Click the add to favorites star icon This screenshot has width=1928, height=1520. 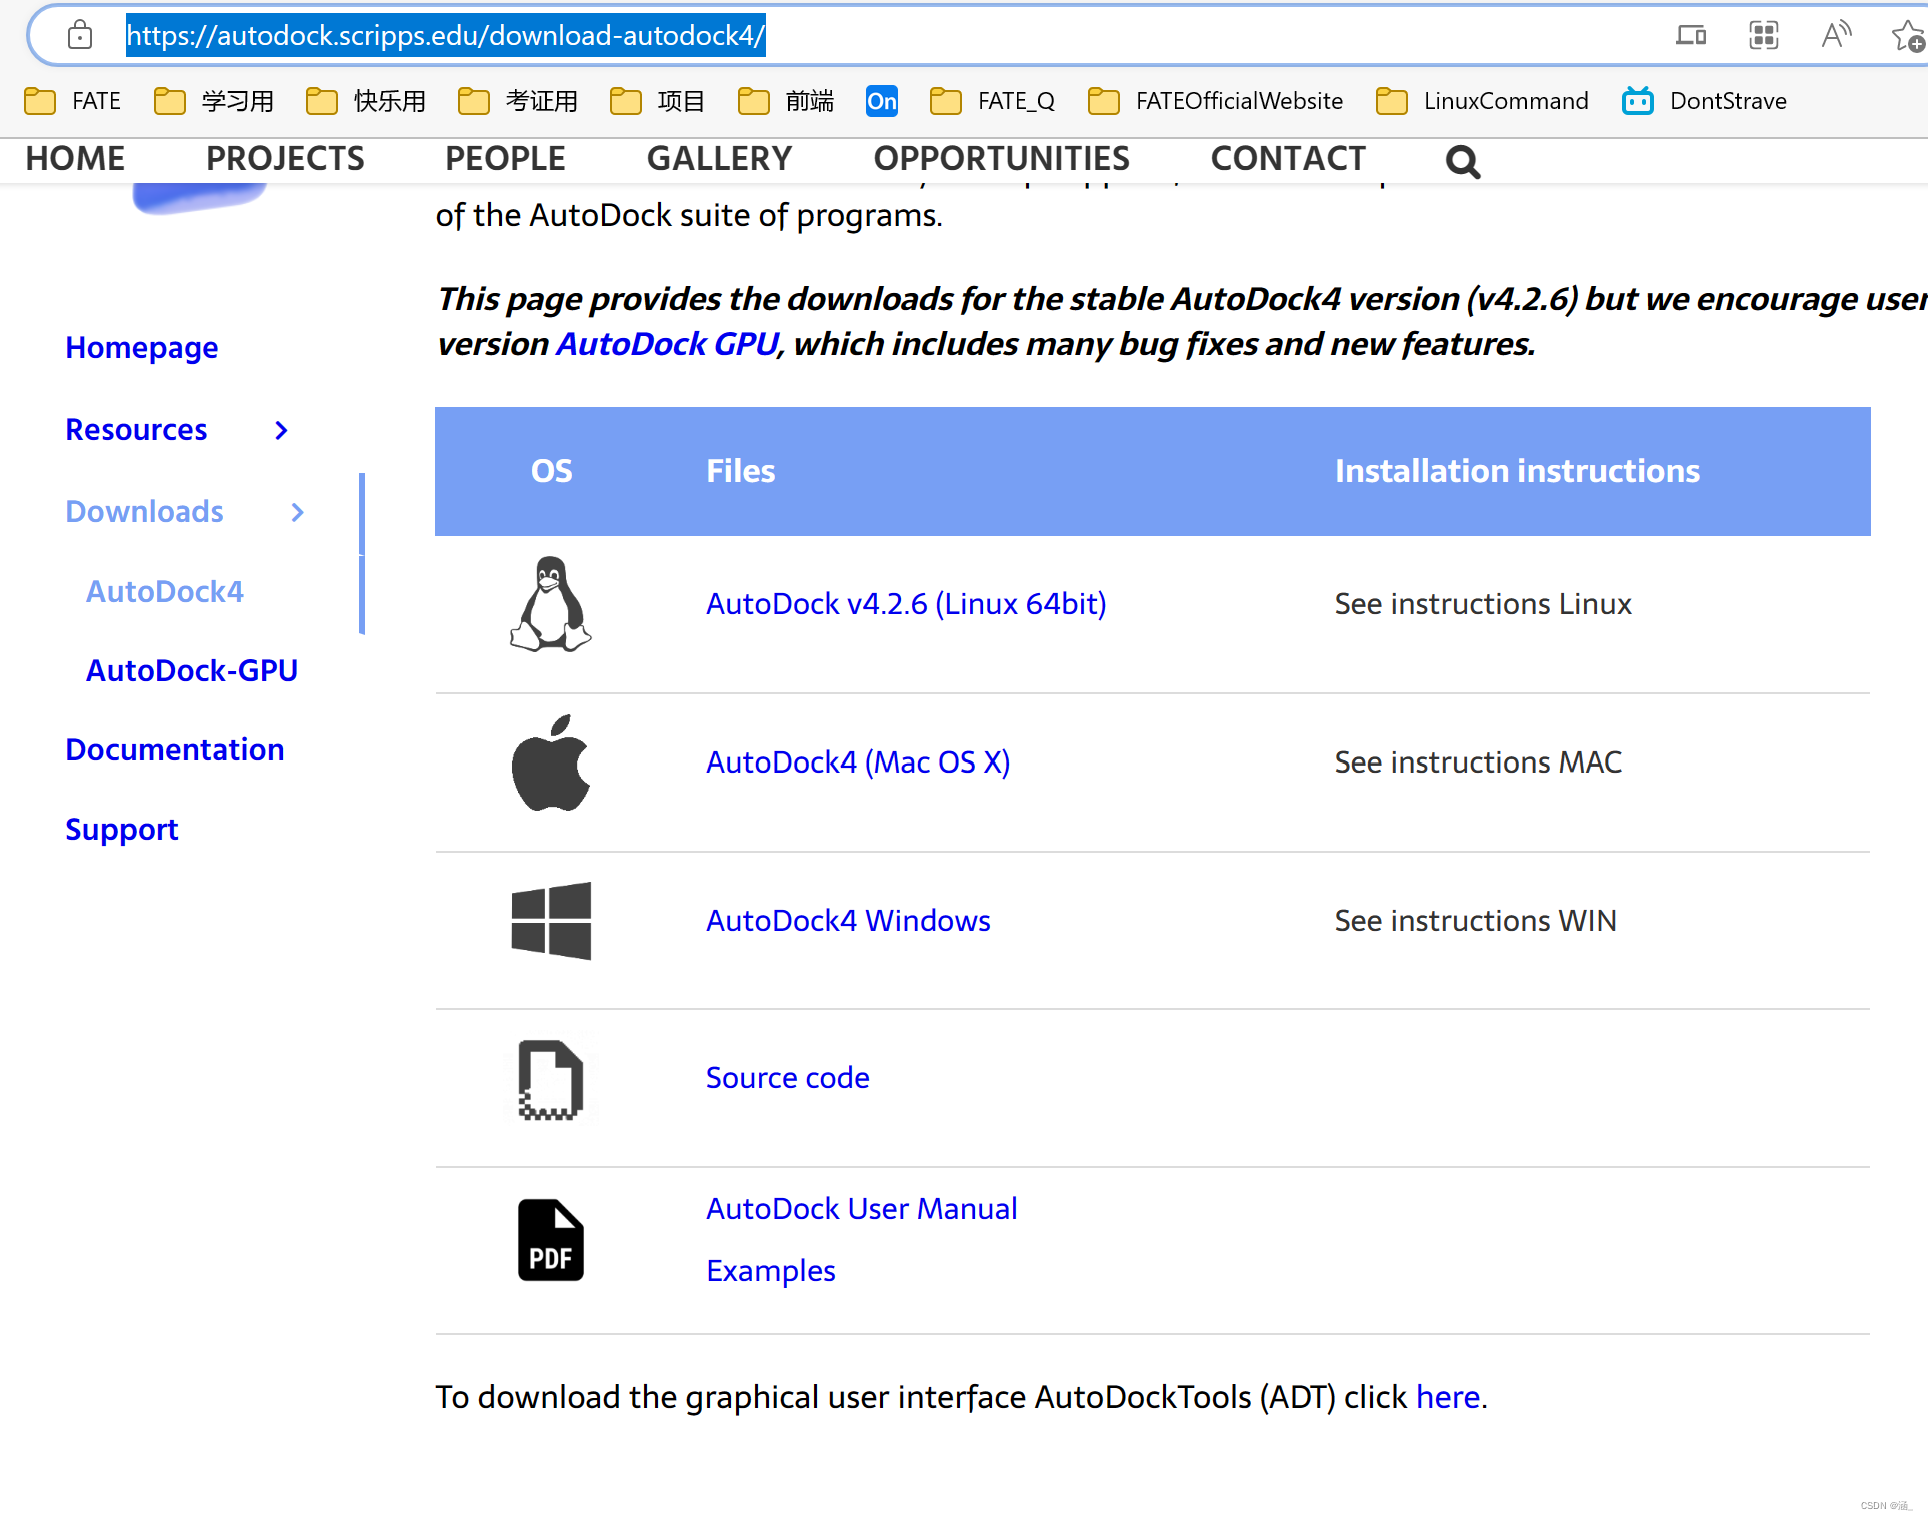[x=1906, y=36]
